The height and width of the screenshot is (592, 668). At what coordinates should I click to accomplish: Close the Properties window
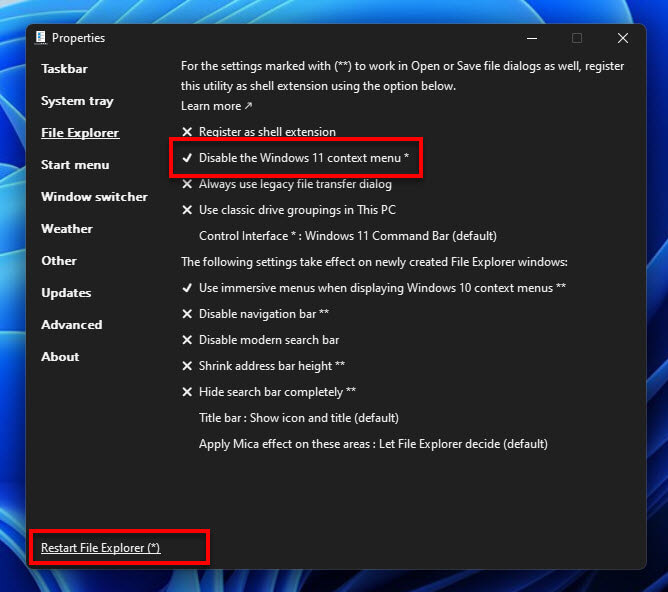[x=623, y=38]
